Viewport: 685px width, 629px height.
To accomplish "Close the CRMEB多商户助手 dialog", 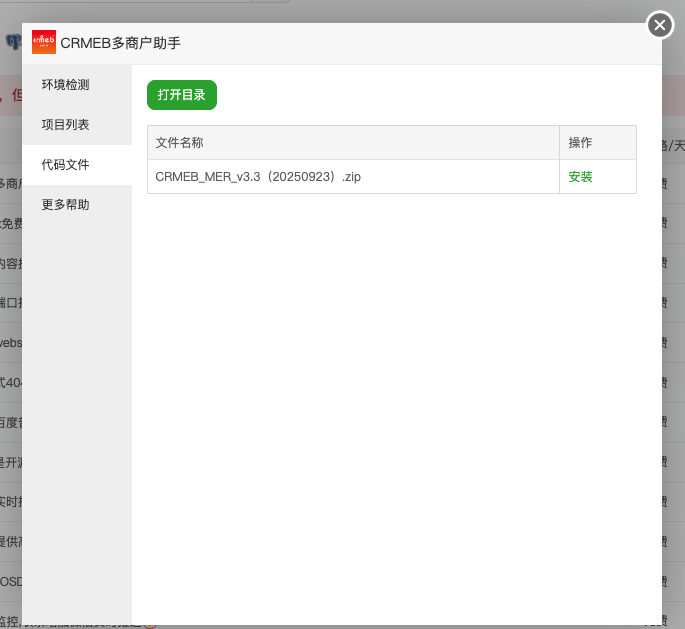I will point(660,25).
